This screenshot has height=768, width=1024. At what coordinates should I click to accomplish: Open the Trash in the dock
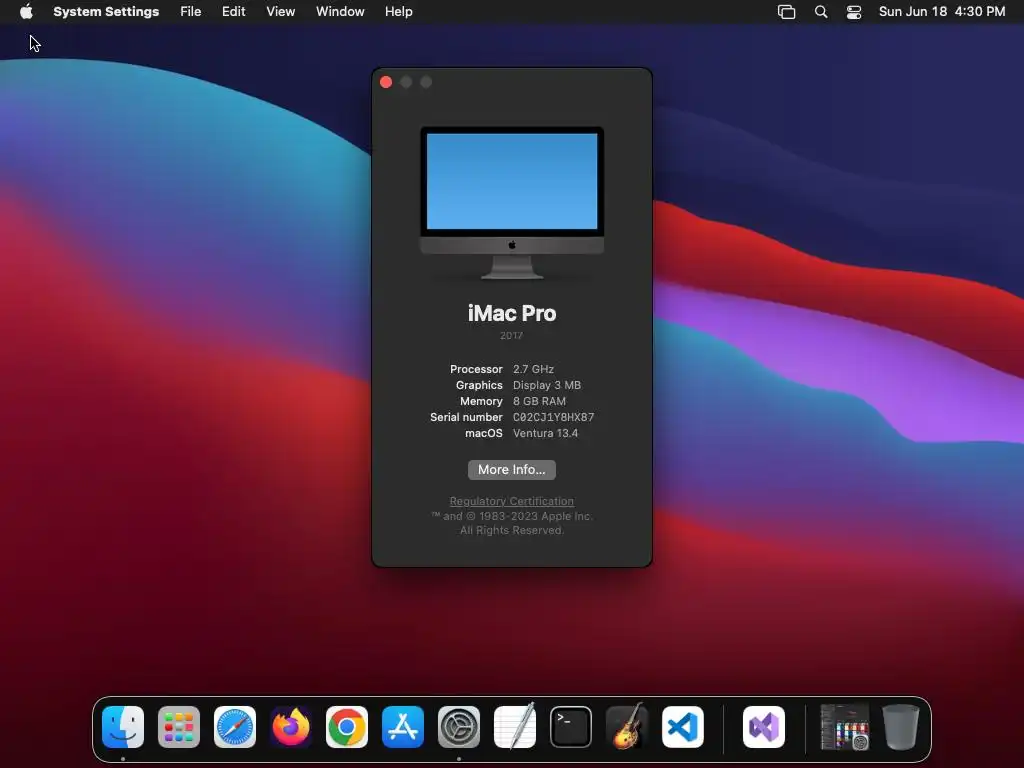(x=901, y=727)
